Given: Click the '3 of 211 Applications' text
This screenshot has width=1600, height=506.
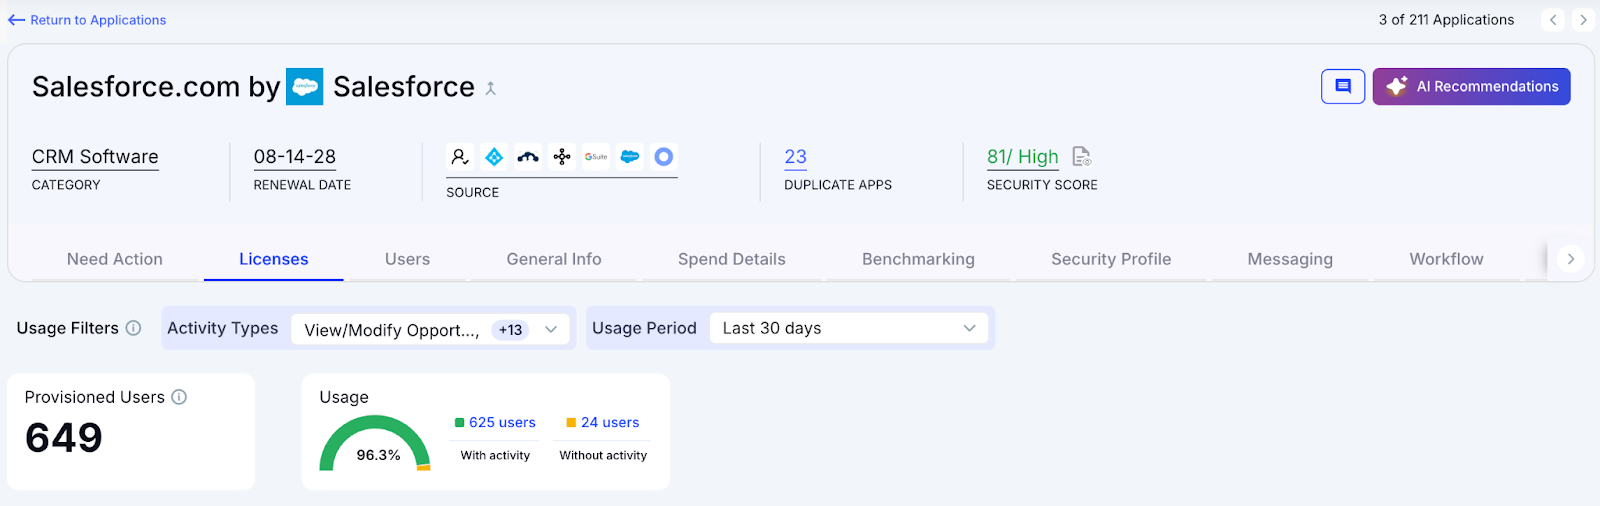Looking at the screenshot, I should click(1446, 20).
